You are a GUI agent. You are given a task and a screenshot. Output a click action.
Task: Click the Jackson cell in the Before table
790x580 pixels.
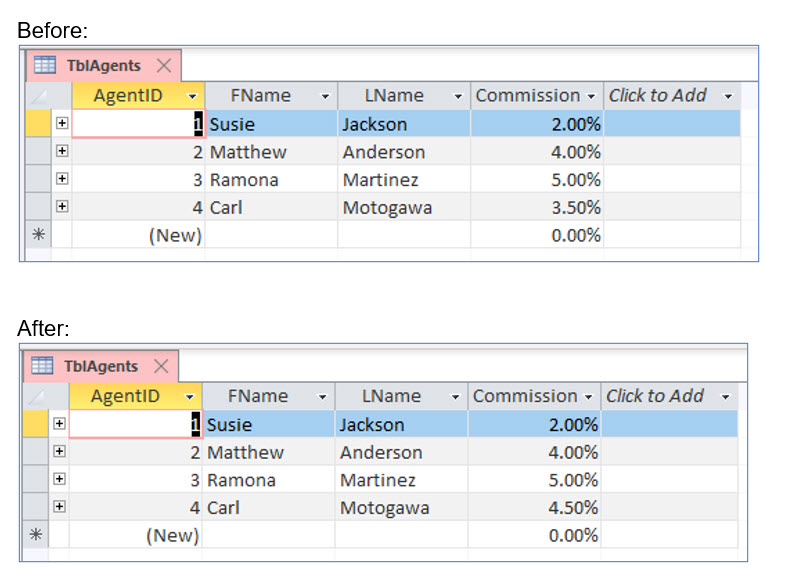404,124
